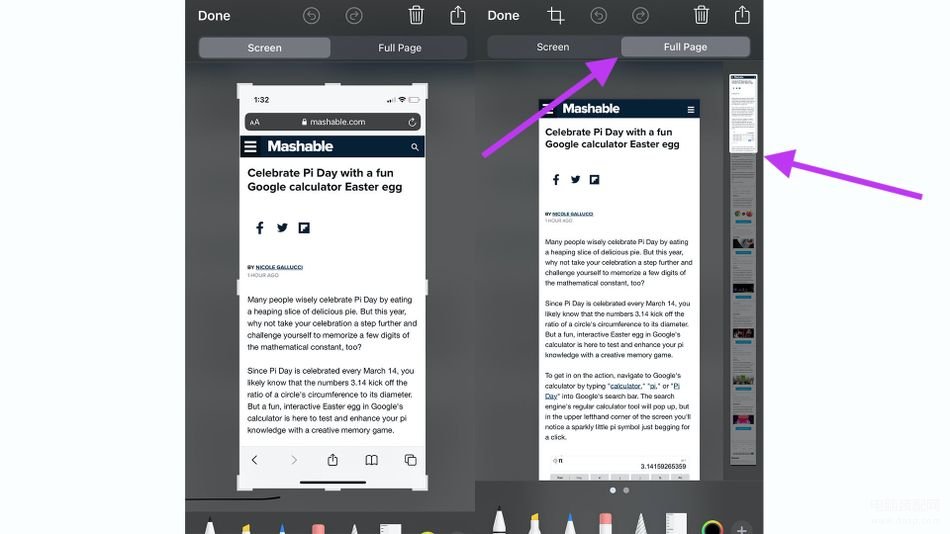The width and height of the screenshot is (950, 534).
Task: Tap undo in the Screen-view editor toolbar
Action: coord(311,16)
